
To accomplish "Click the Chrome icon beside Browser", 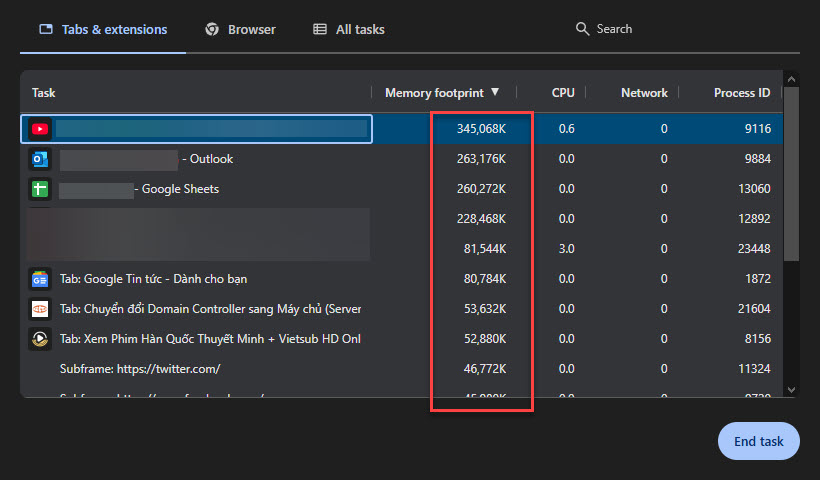I will 212,30.
